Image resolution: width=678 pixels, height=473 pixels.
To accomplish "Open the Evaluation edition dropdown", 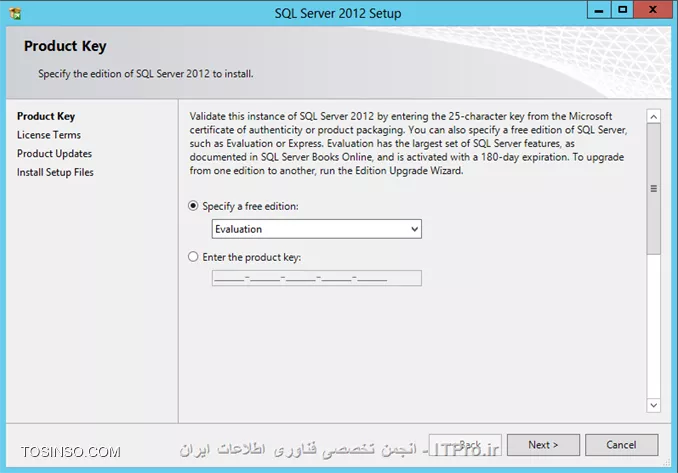I will [x=317, y=229].
